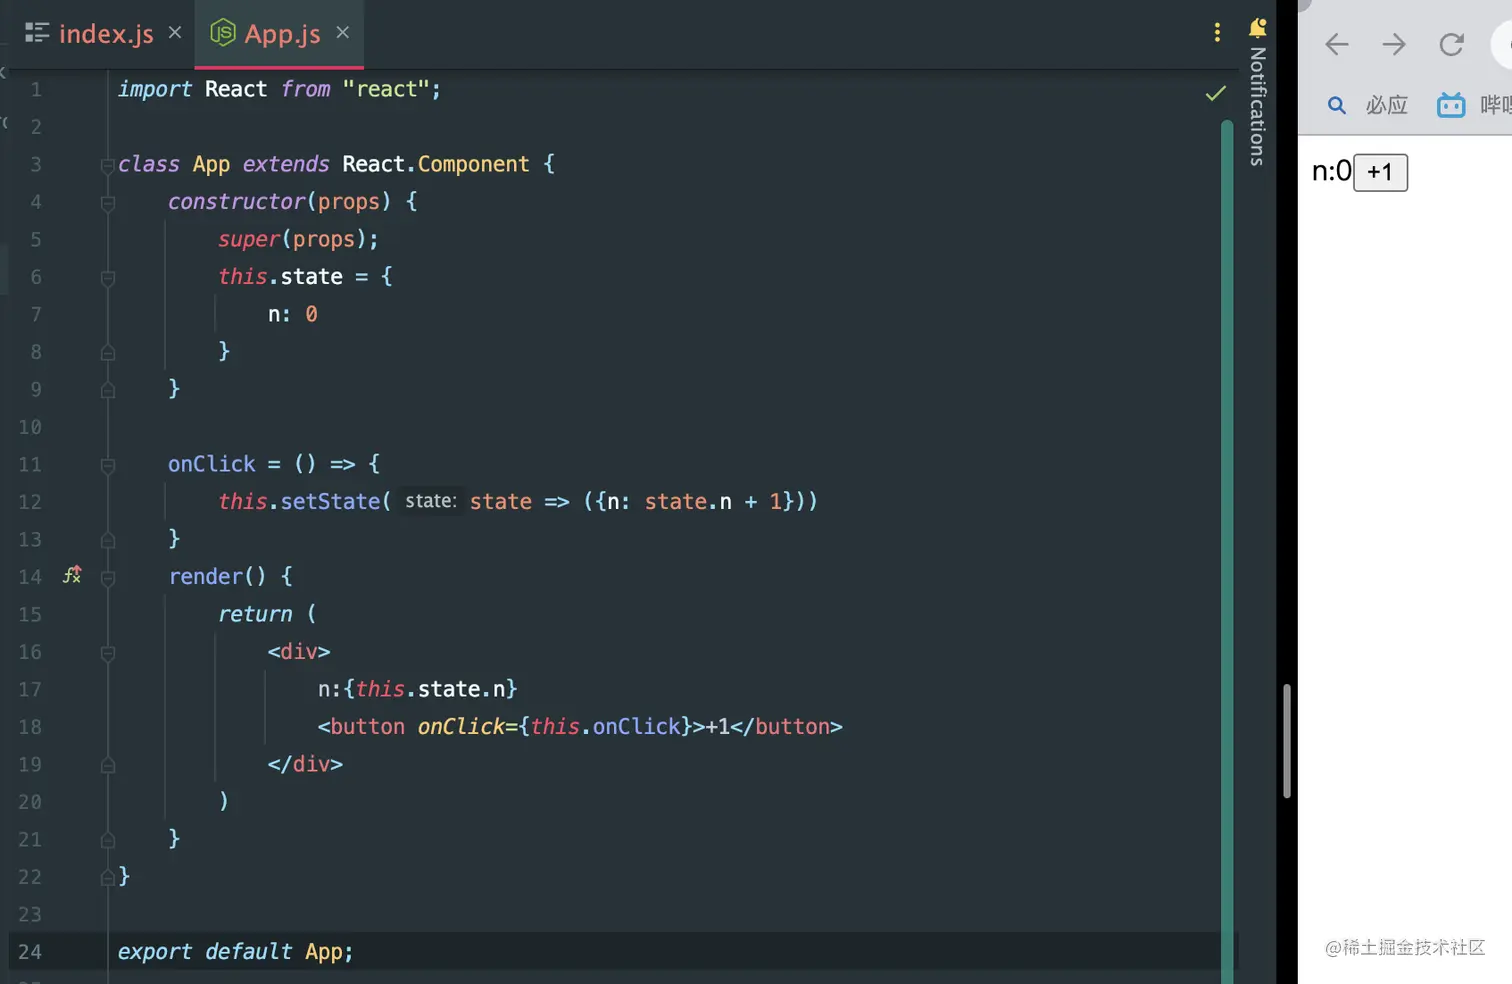Collapse the div element fold marker
Screen dimensions: 1512x984
click(108, 653)
